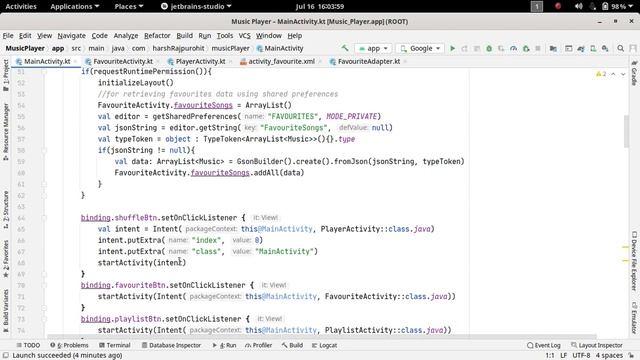Open the Device File Explorer panel
This screenshot has width=640, height=360.
(x=634, y=261)
